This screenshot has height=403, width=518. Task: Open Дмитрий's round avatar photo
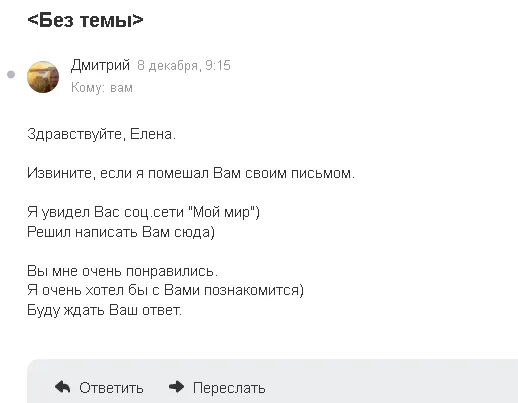[x=43, y=77]
